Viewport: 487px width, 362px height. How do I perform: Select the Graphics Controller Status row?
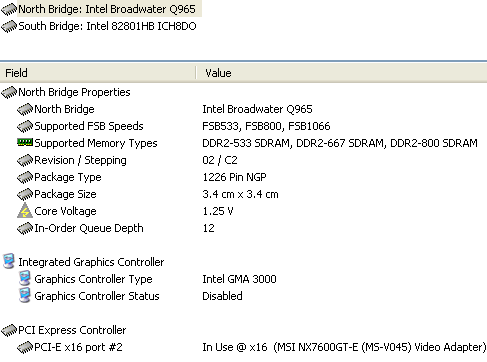click(x=243, y=296)
